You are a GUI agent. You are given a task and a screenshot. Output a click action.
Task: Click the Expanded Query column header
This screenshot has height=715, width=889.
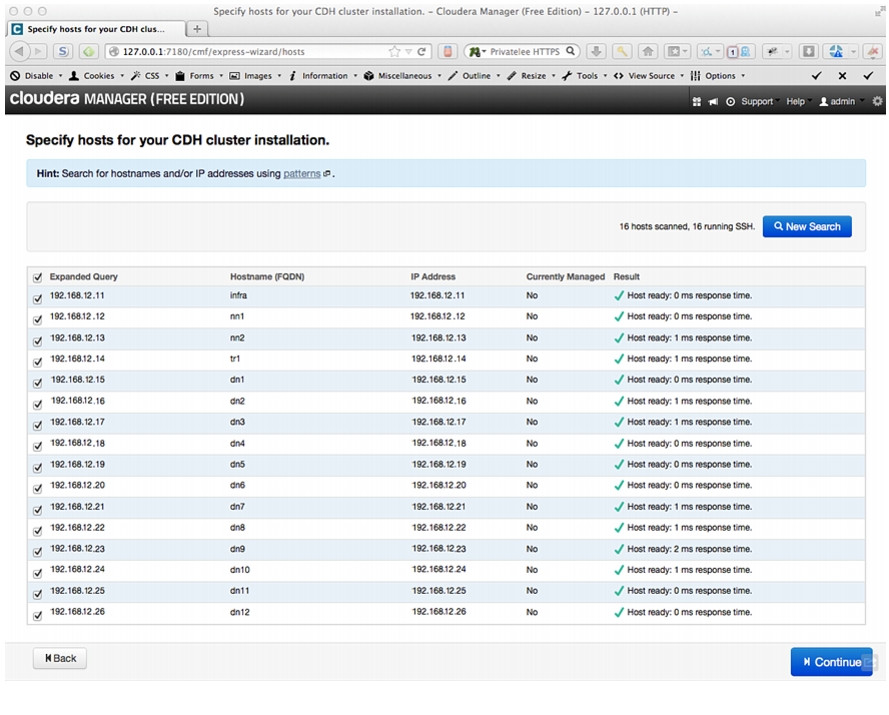pyautogui.click(x=83, y=277)
